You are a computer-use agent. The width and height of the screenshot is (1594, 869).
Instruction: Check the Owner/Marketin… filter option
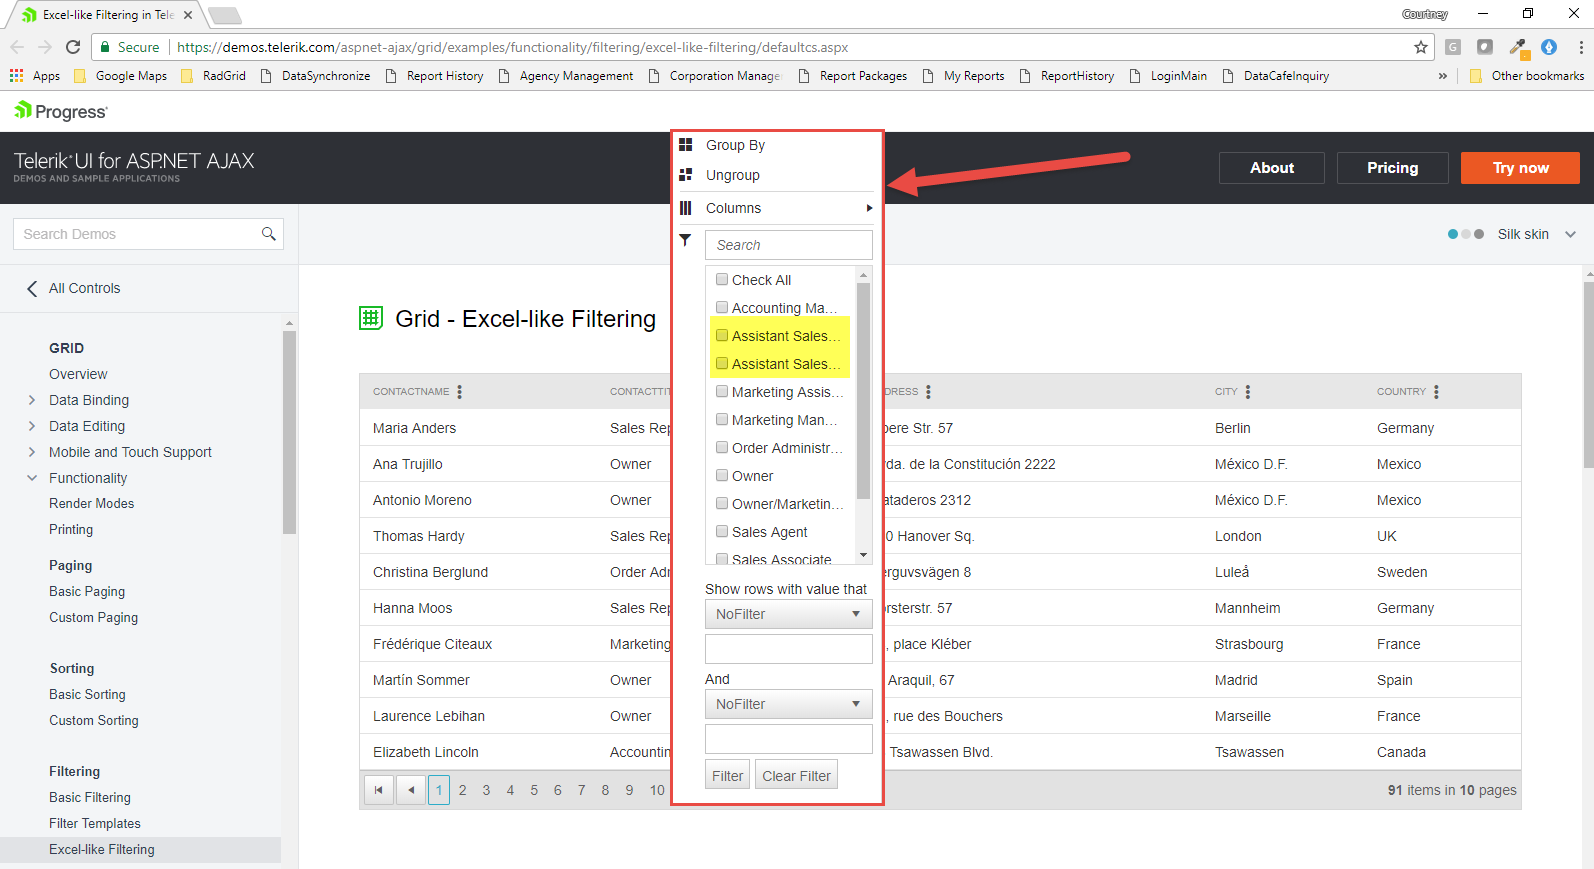pyautogui.click(x=722, y=504)
